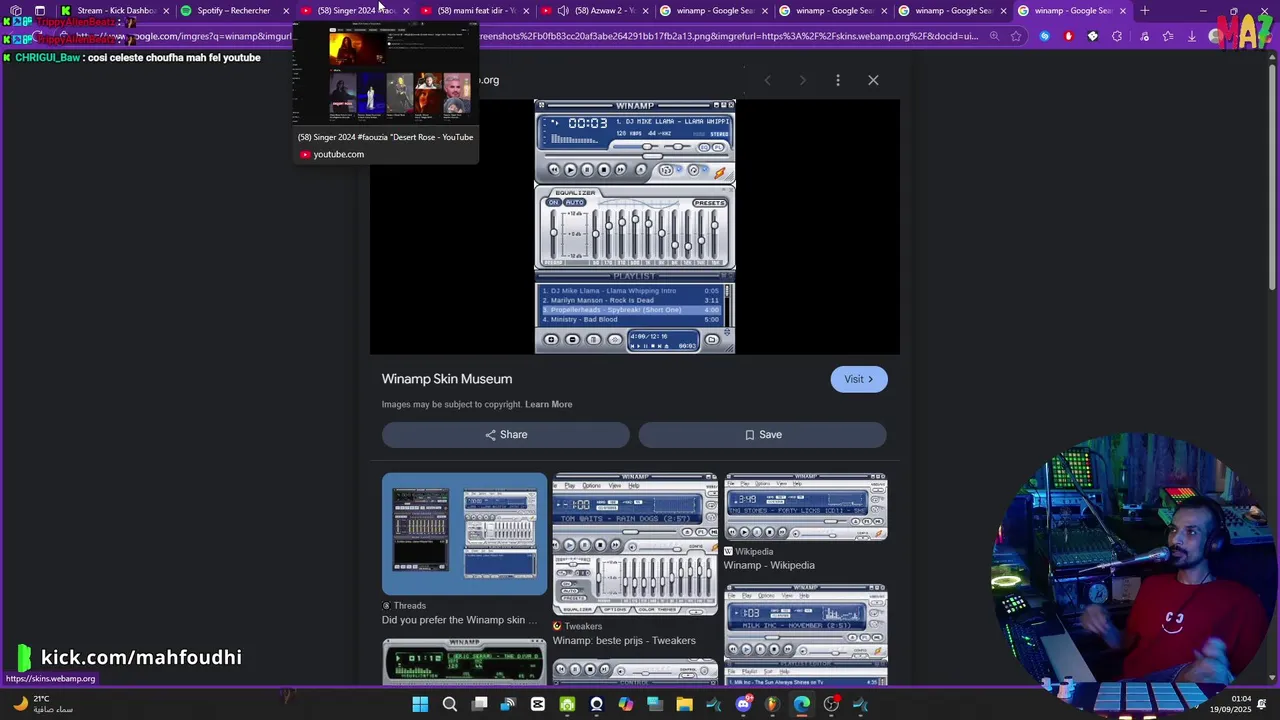Open the Winamp Skin Museum title link
Viewport: 1280px width, 720px height.
click(x=447, y=379)
